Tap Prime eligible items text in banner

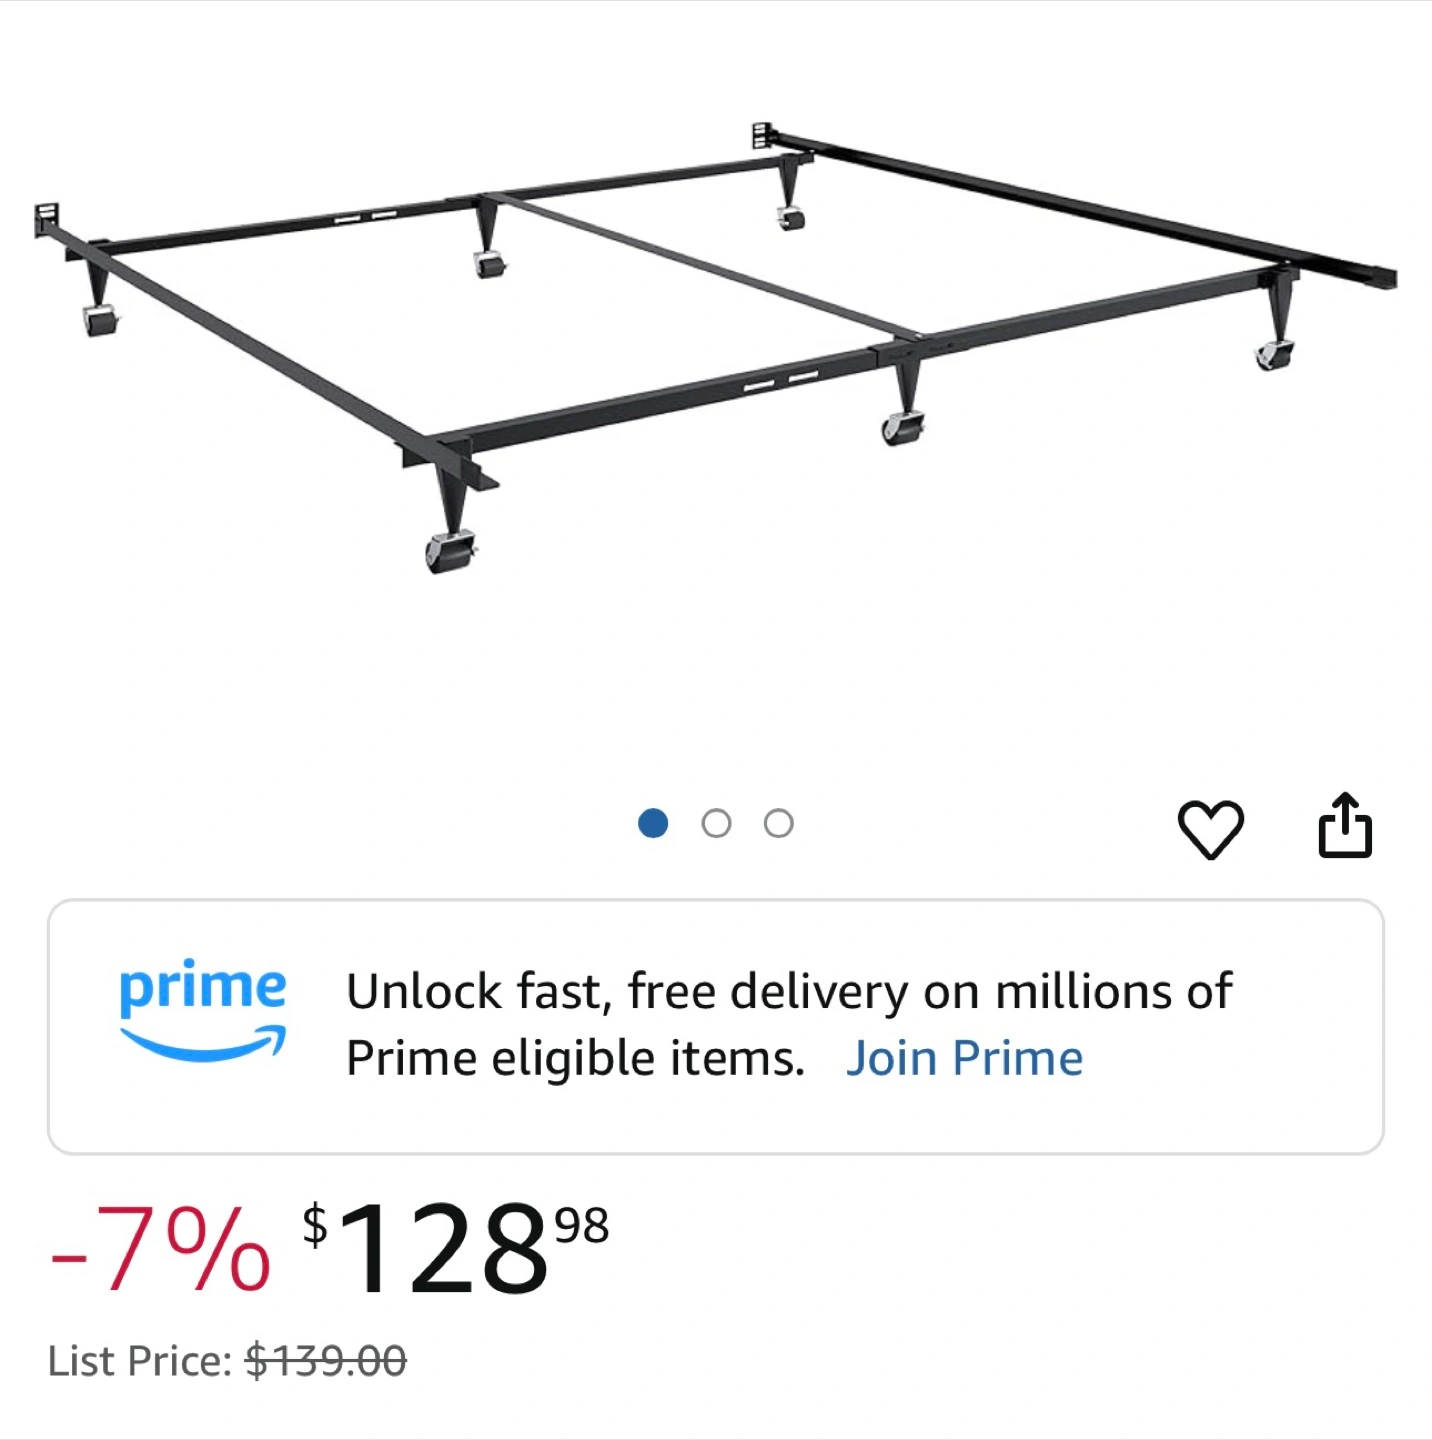click(x=575, y=1059)
